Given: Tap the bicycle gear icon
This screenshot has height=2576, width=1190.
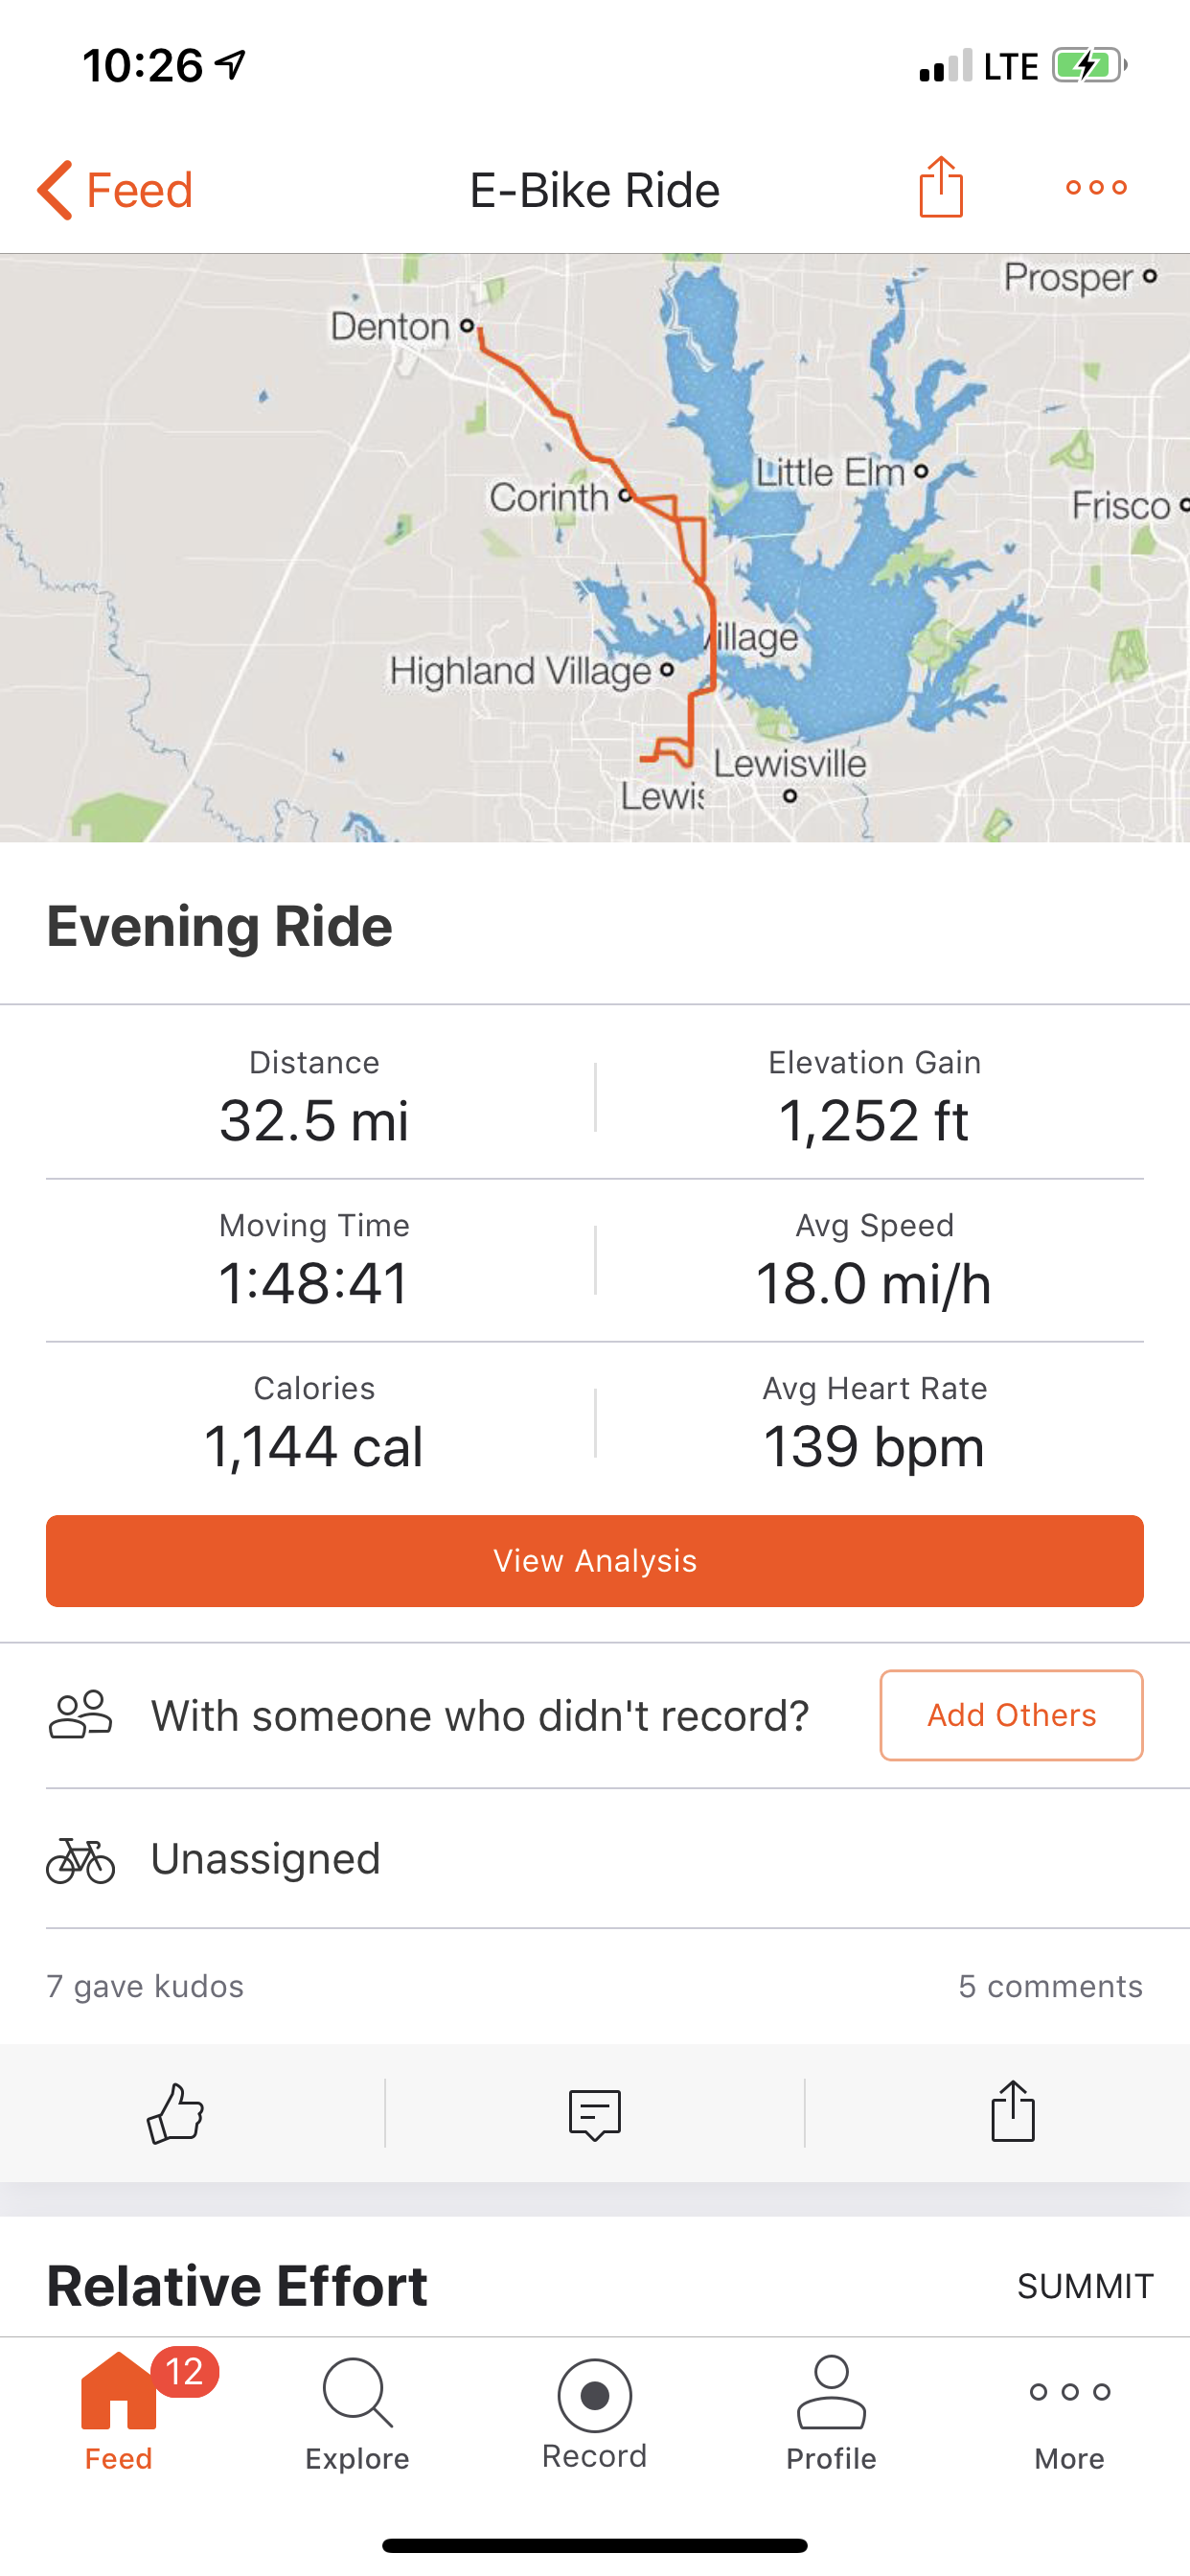Looking at the screenshot, I should (80, 1860).
